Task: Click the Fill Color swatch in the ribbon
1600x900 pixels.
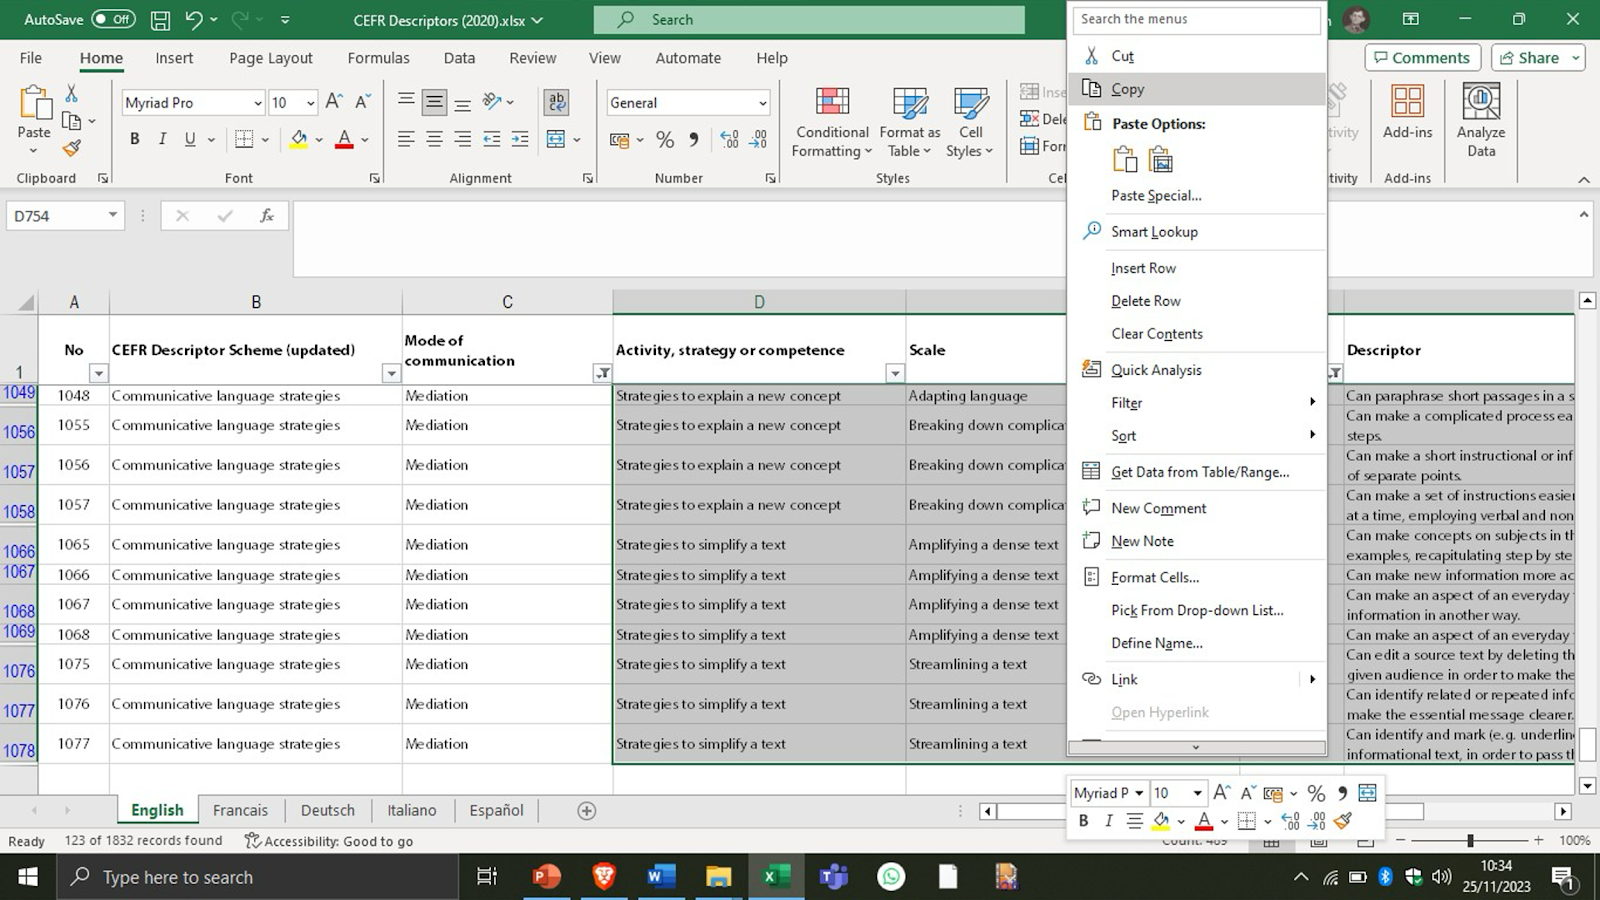Action: pos(298,140)
